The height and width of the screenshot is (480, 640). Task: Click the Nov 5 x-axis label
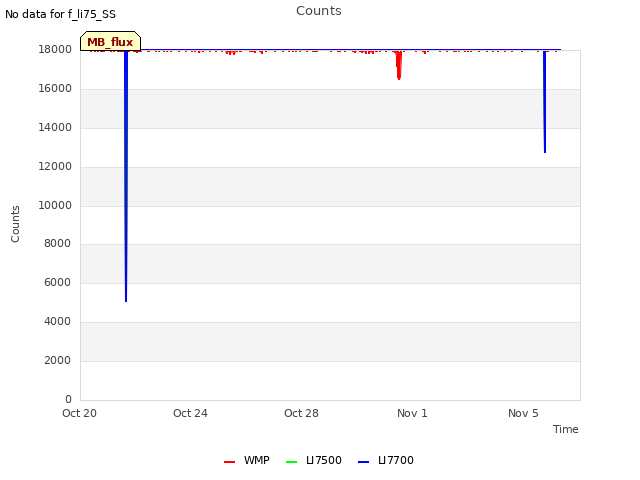click(523, 413)
